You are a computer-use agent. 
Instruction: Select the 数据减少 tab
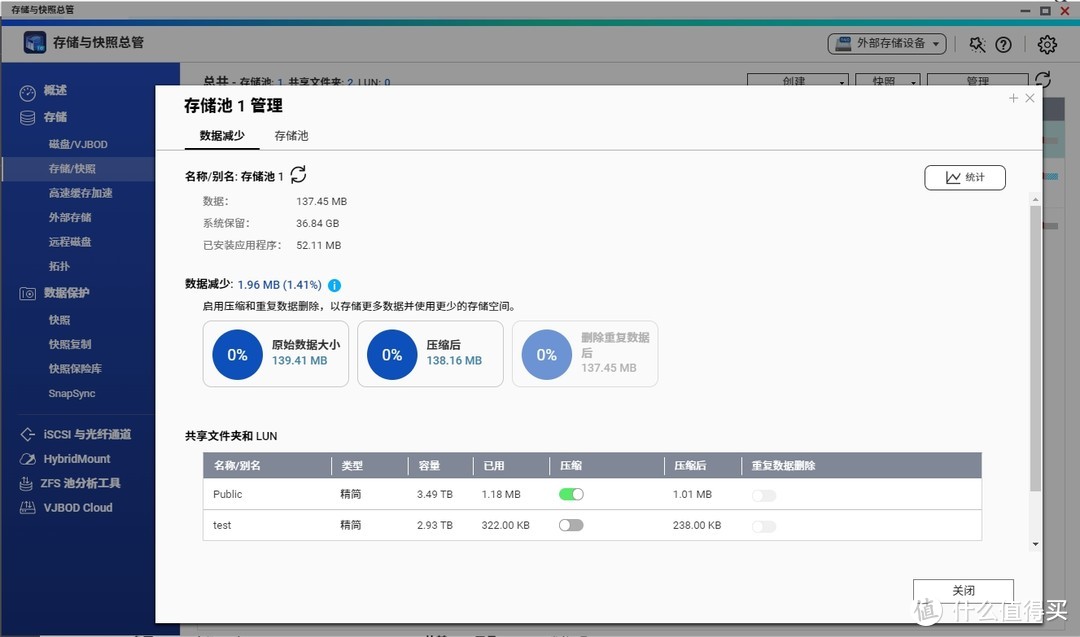click(221, 134)
